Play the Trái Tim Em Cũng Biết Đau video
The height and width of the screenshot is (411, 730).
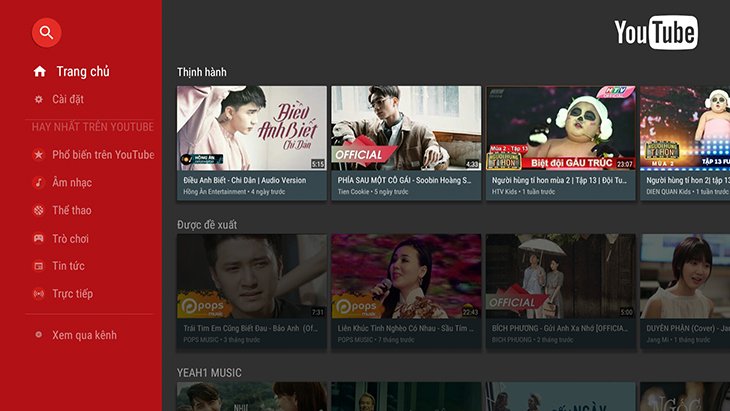252,276
